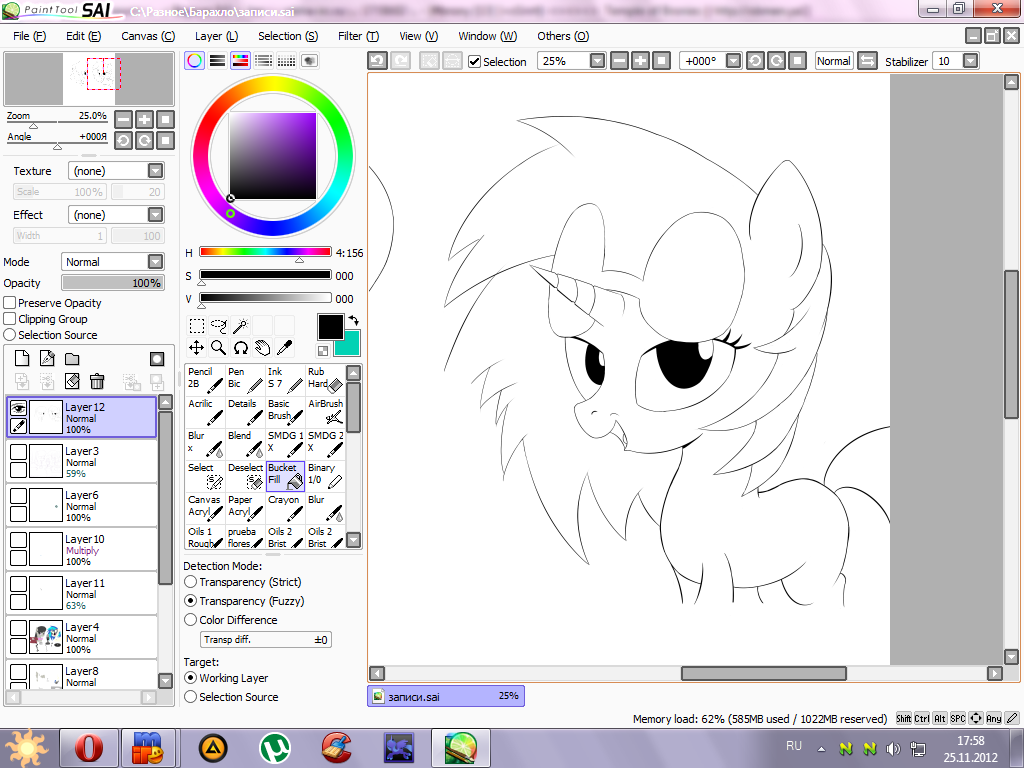The height and width of the screenshot is (768, 1024).
Task: Show the color wheel panel
Action: pos(195,61)
